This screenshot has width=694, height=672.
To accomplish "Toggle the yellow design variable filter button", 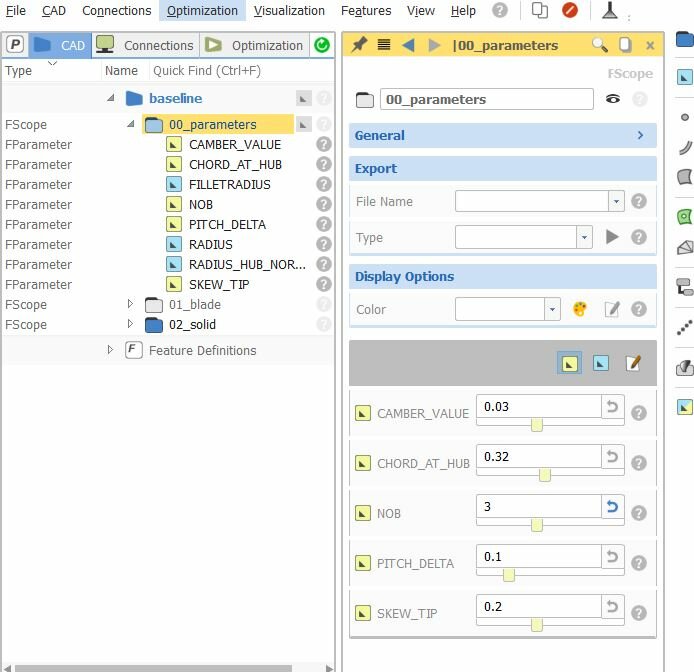I will click(568, 364).
